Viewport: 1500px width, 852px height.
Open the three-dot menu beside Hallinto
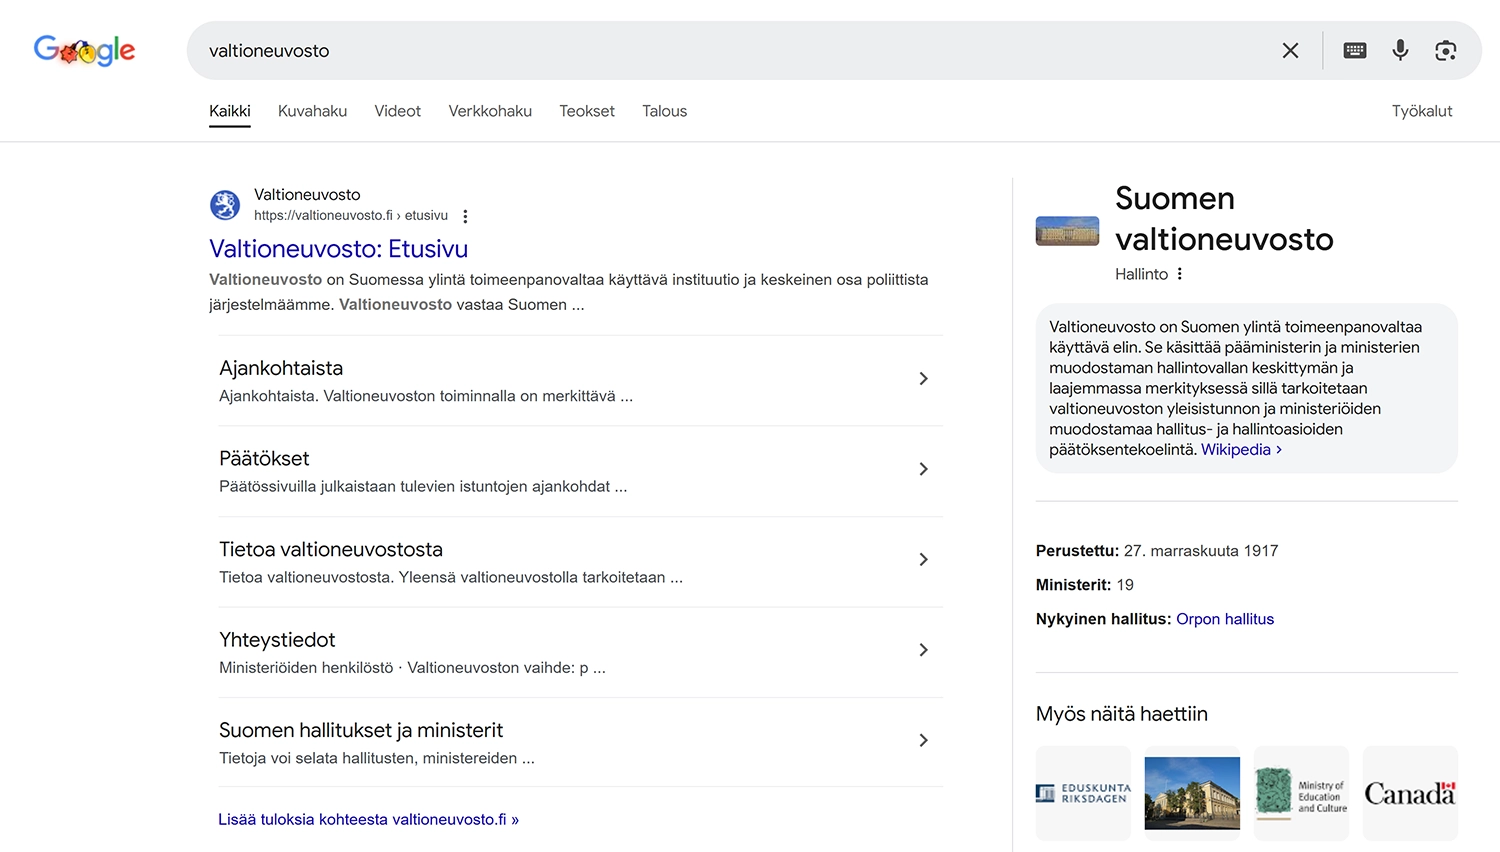pyautogui.click(x=1180, y=273)
